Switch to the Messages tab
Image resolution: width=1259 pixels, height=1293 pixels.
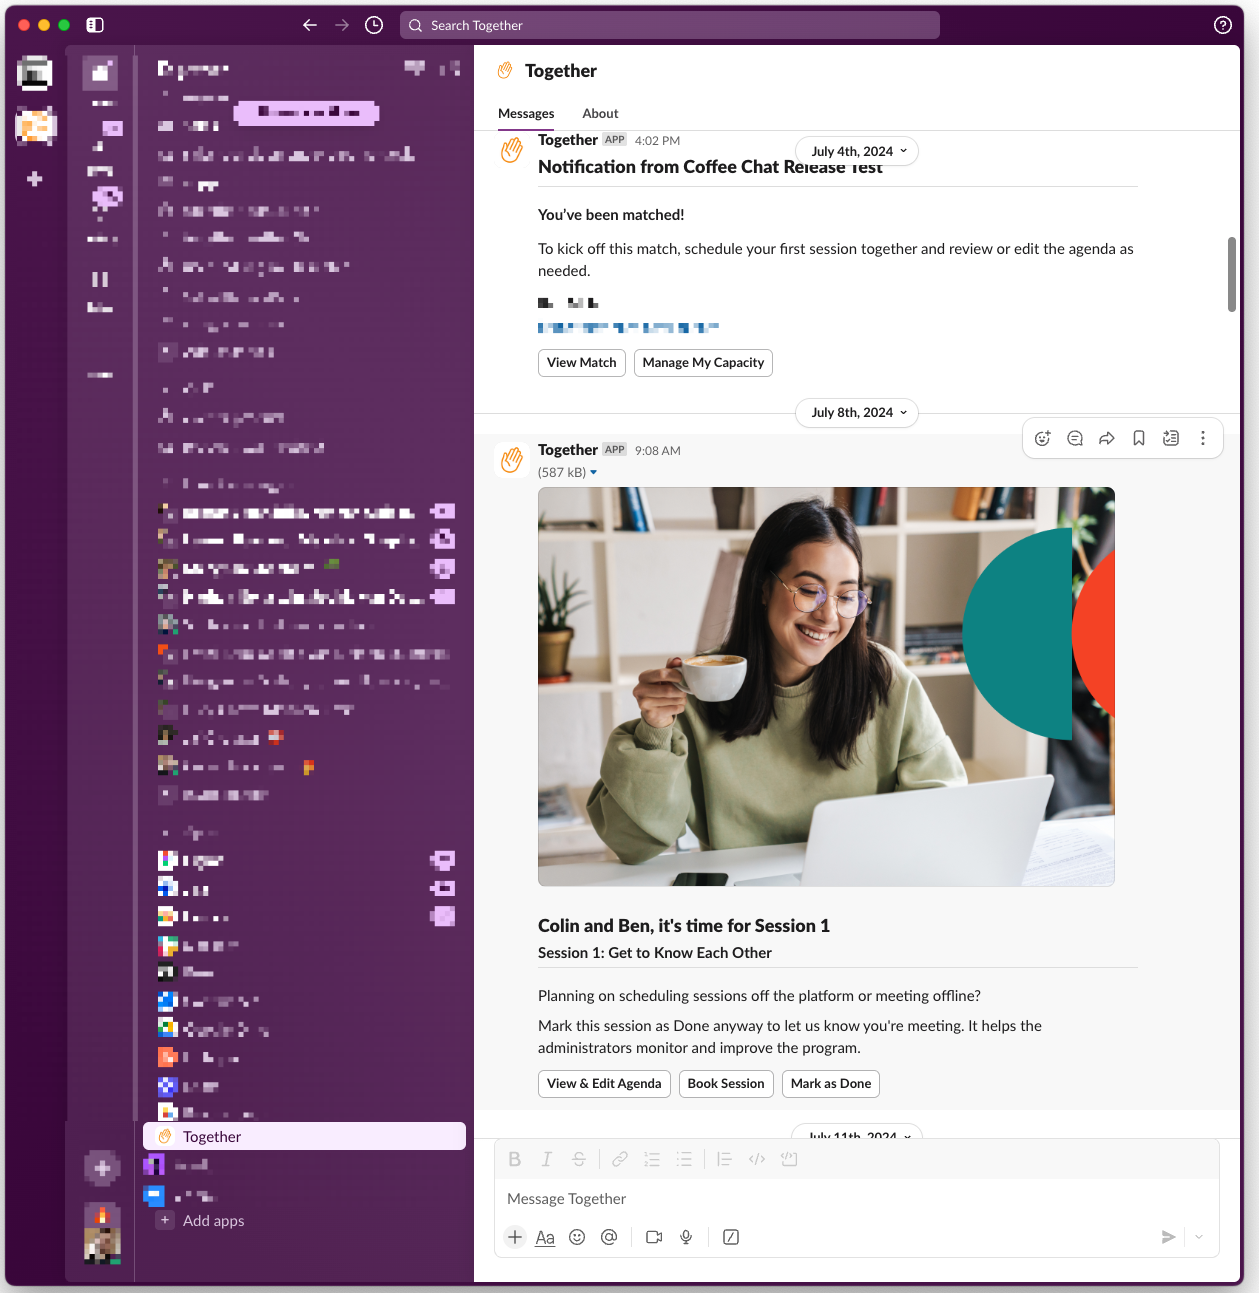[x=526, y=113]
